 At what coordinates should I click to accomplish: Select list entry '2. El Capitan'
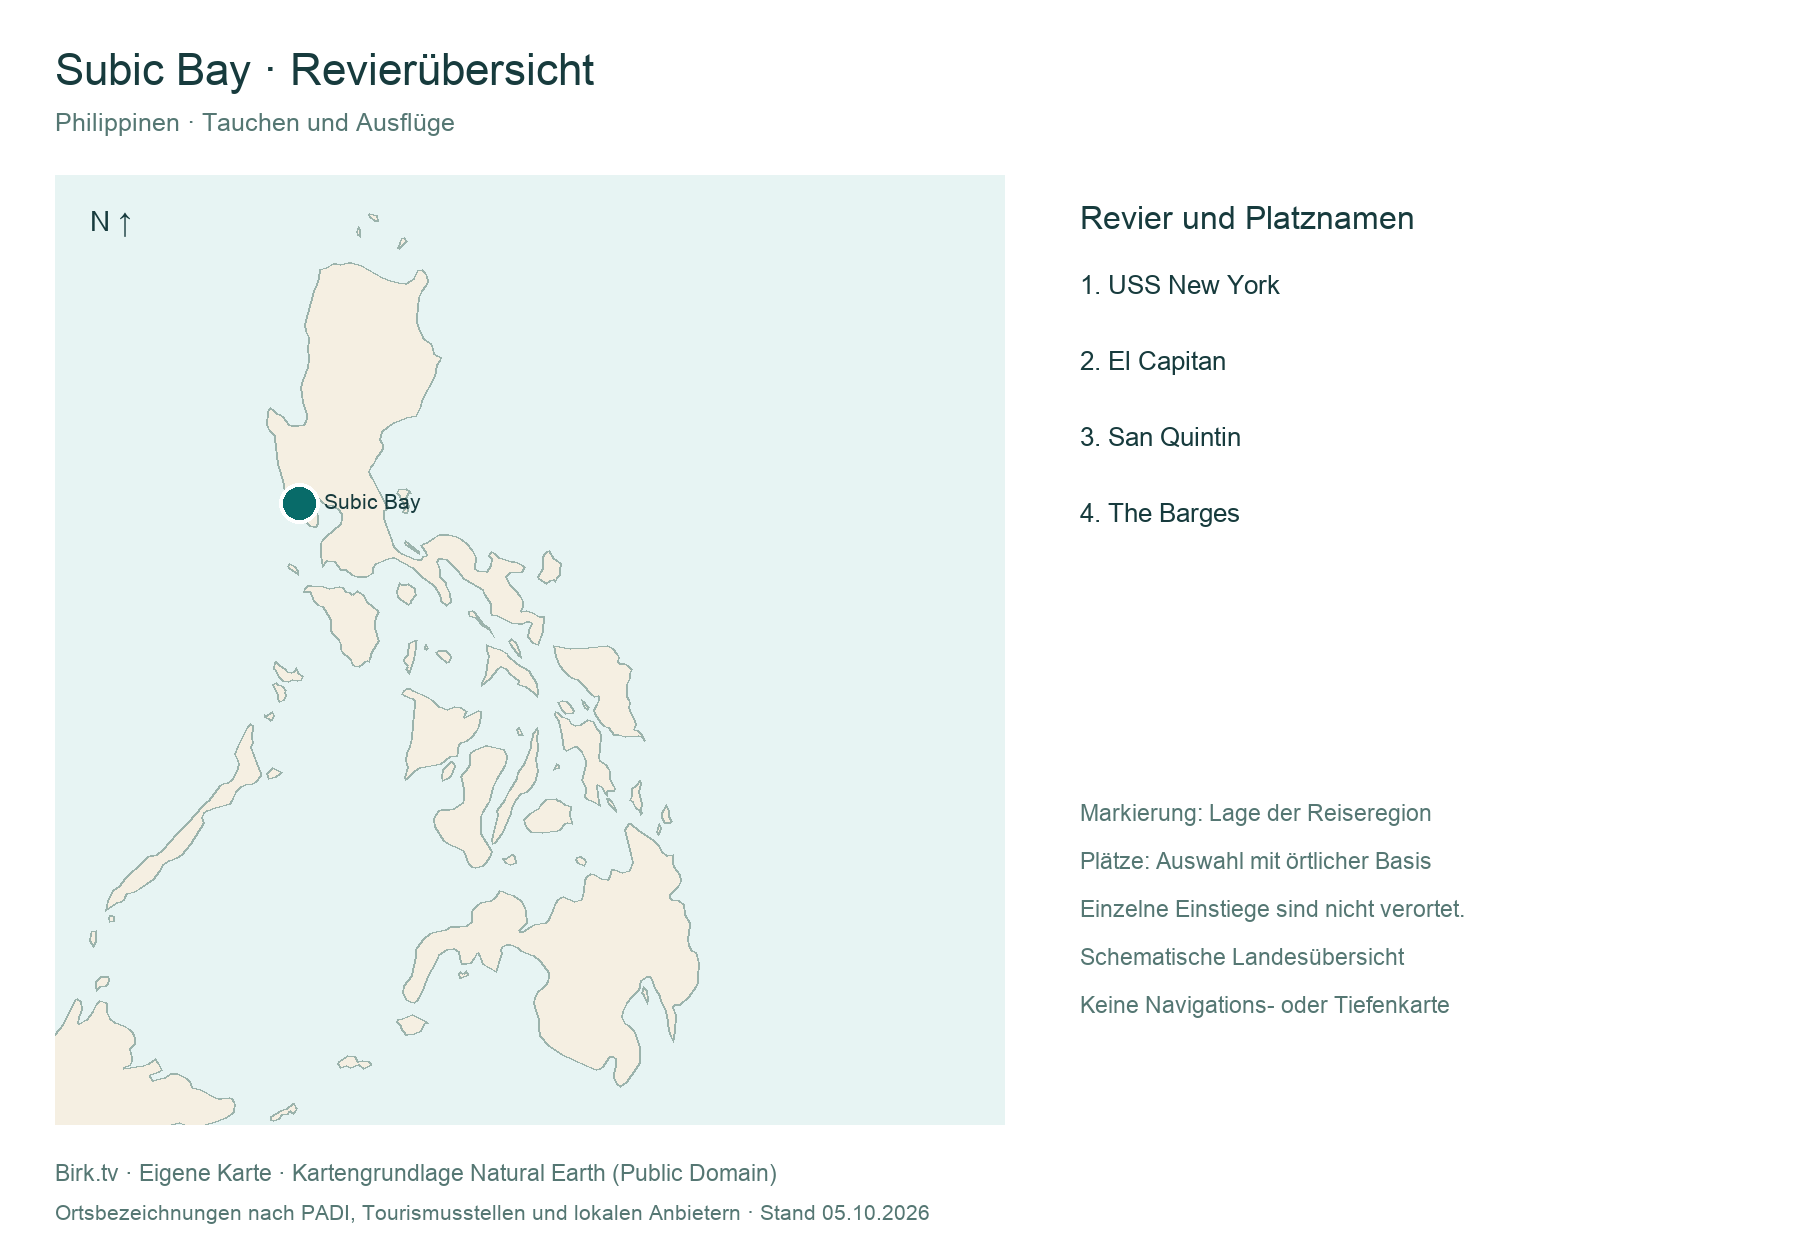pyautogui.click(x=1153, y=361)
